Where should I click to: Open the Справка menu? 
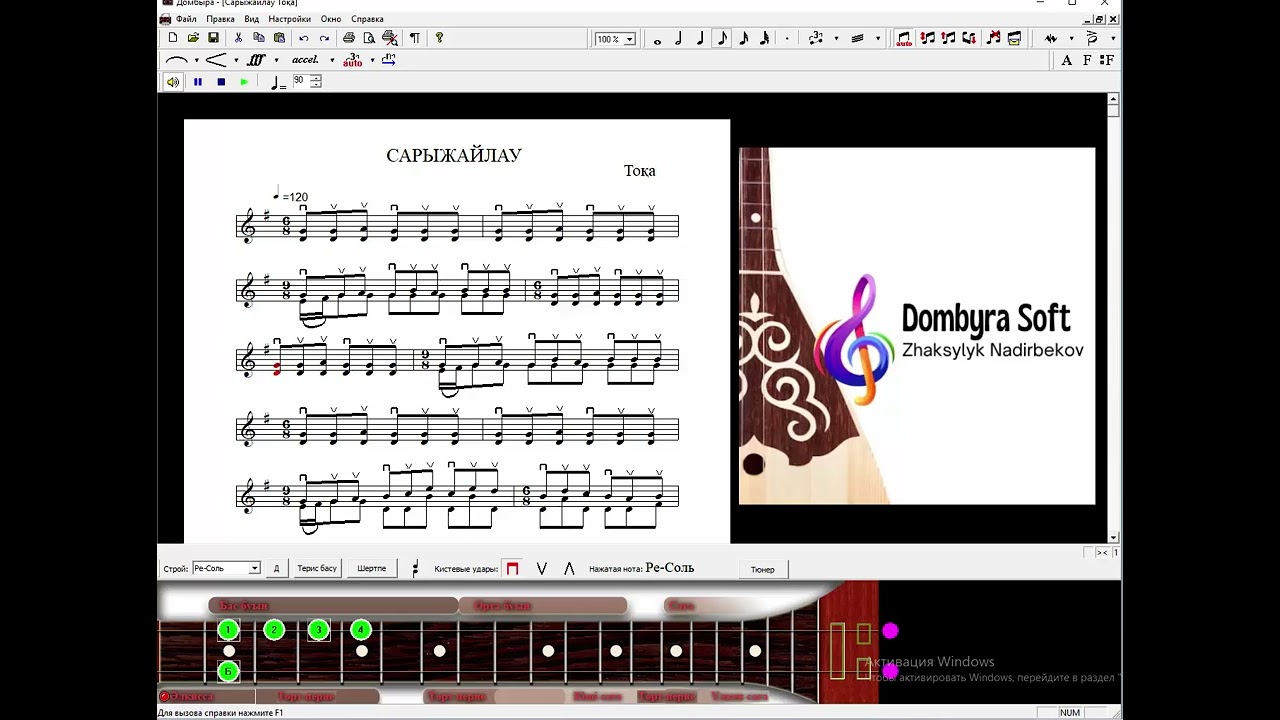367,19
